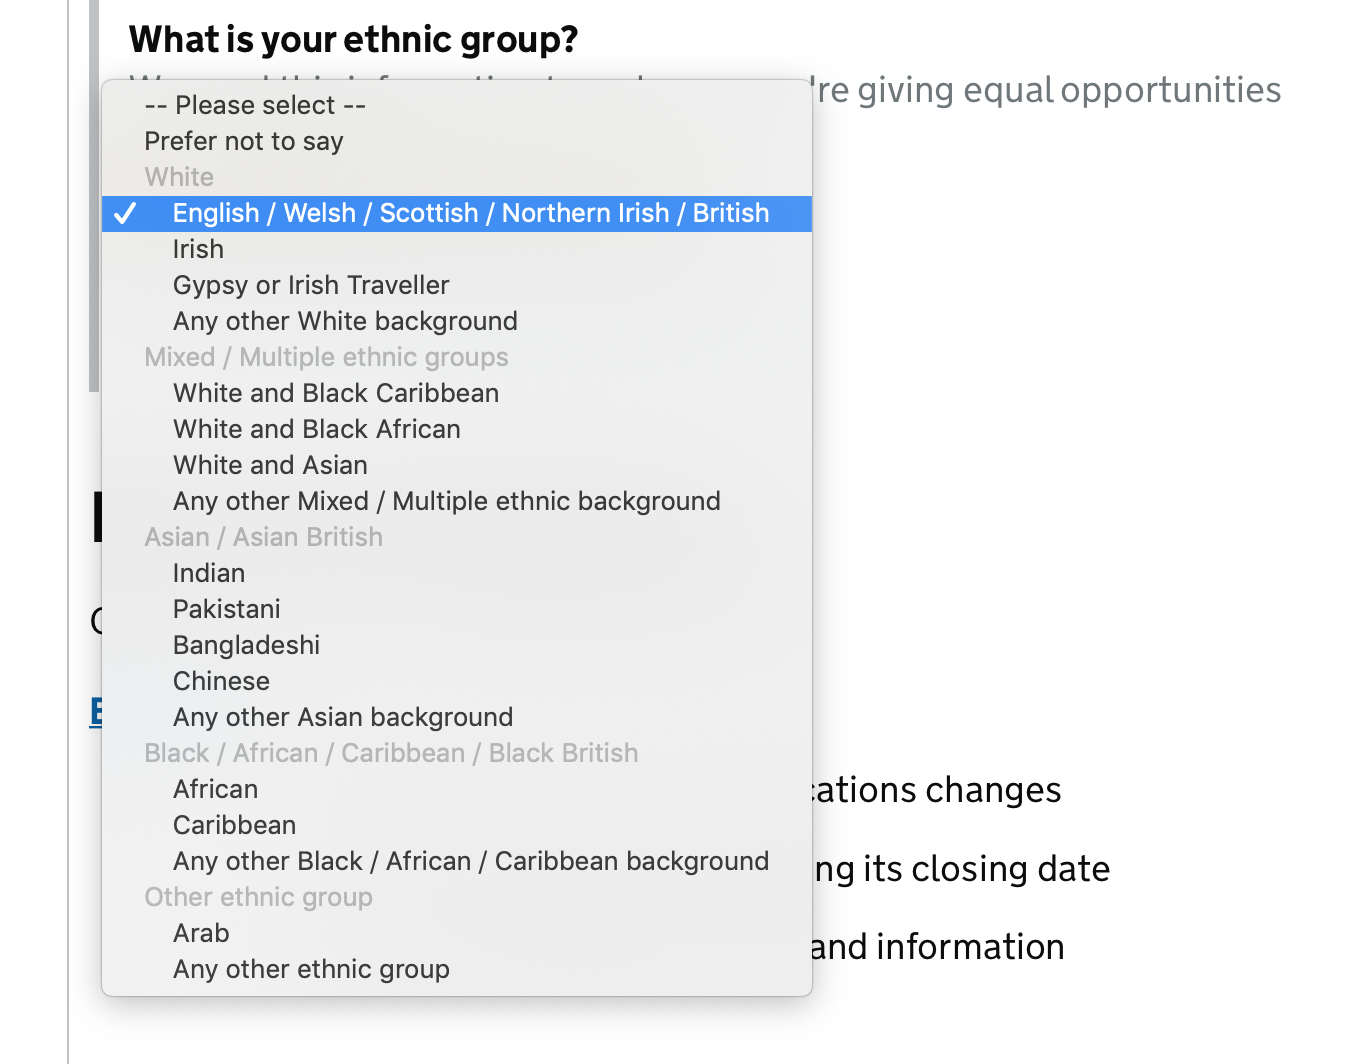1366x1064 pixels.
Task: Pick 'White and Asian' from the dropdown
Action: (x=269, y=465)
